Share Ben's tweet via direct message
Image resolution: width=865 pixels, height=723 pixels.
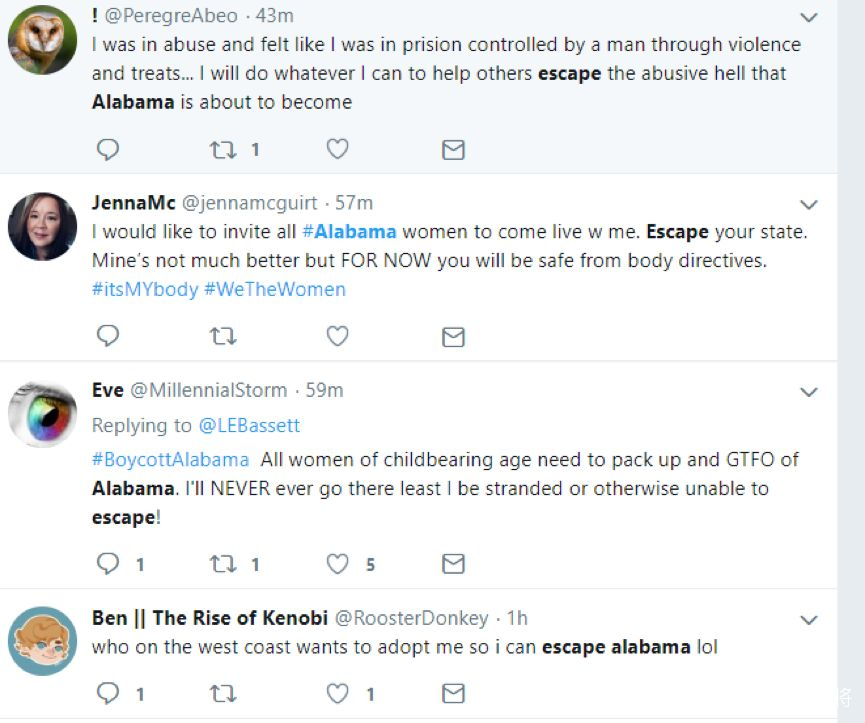tap(453, 692)
